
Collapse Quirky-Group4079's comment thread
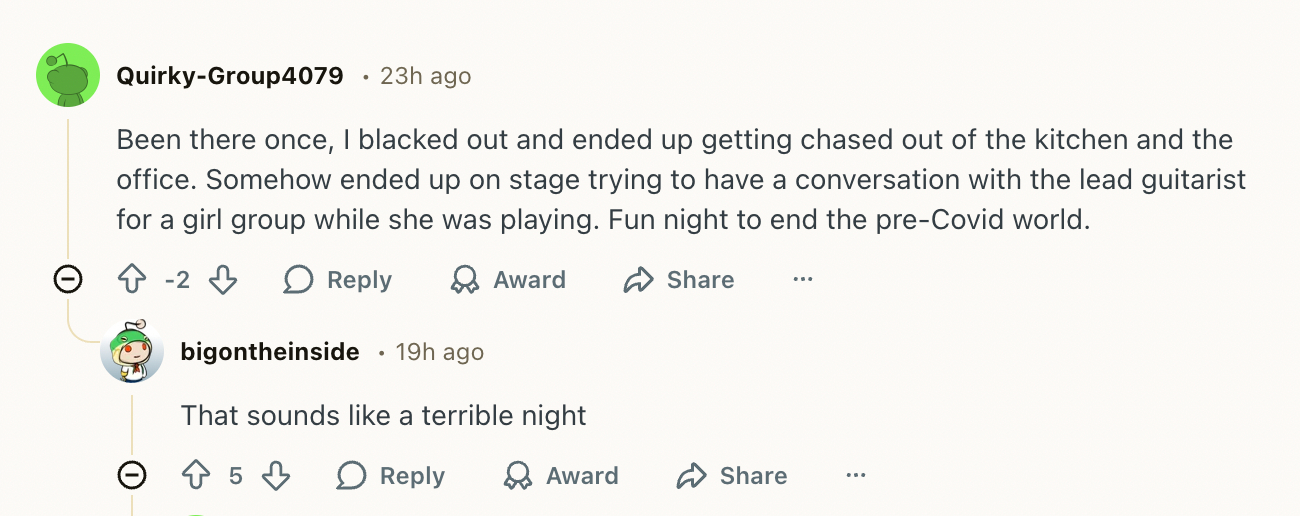(68, 280)
